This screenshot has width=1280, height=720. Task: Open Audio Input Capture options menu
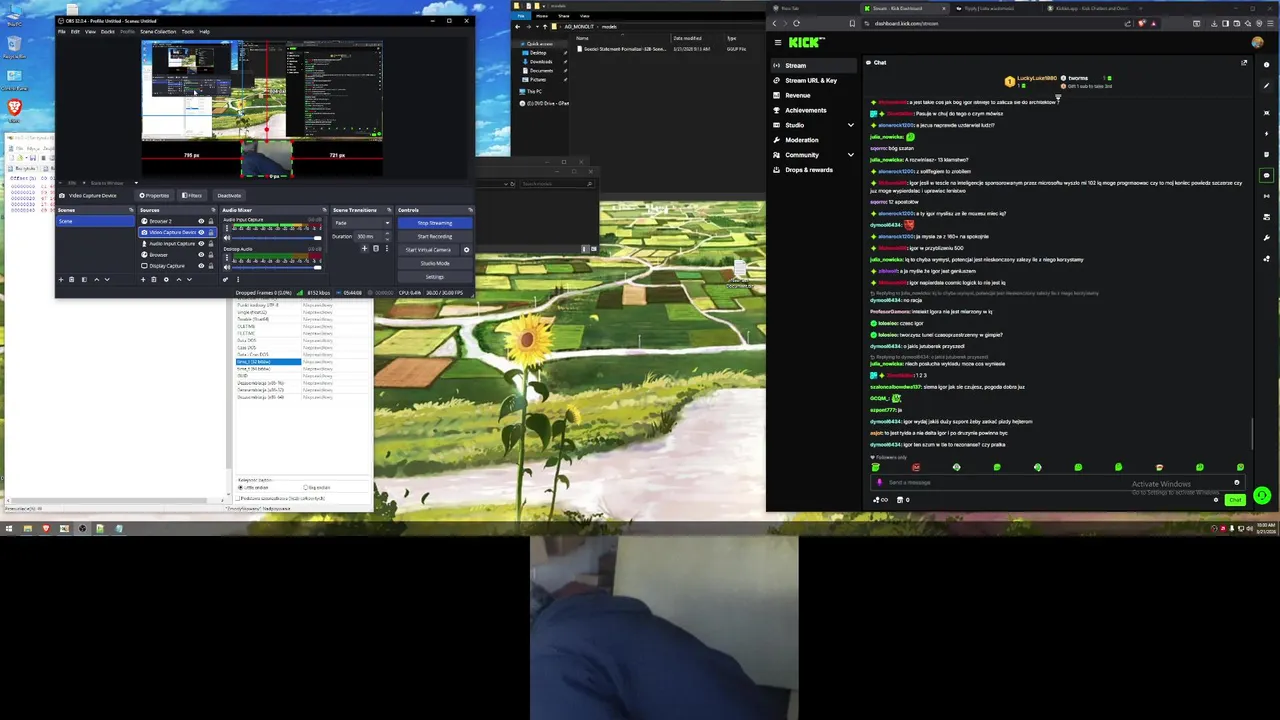(227, 228)
